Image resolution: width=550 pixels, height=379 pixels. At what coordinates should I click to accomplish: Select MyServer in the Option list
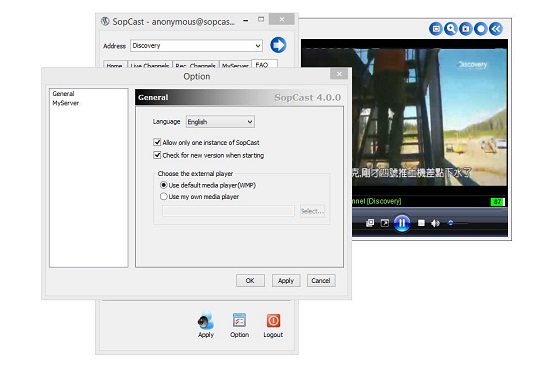pos(66,103)
